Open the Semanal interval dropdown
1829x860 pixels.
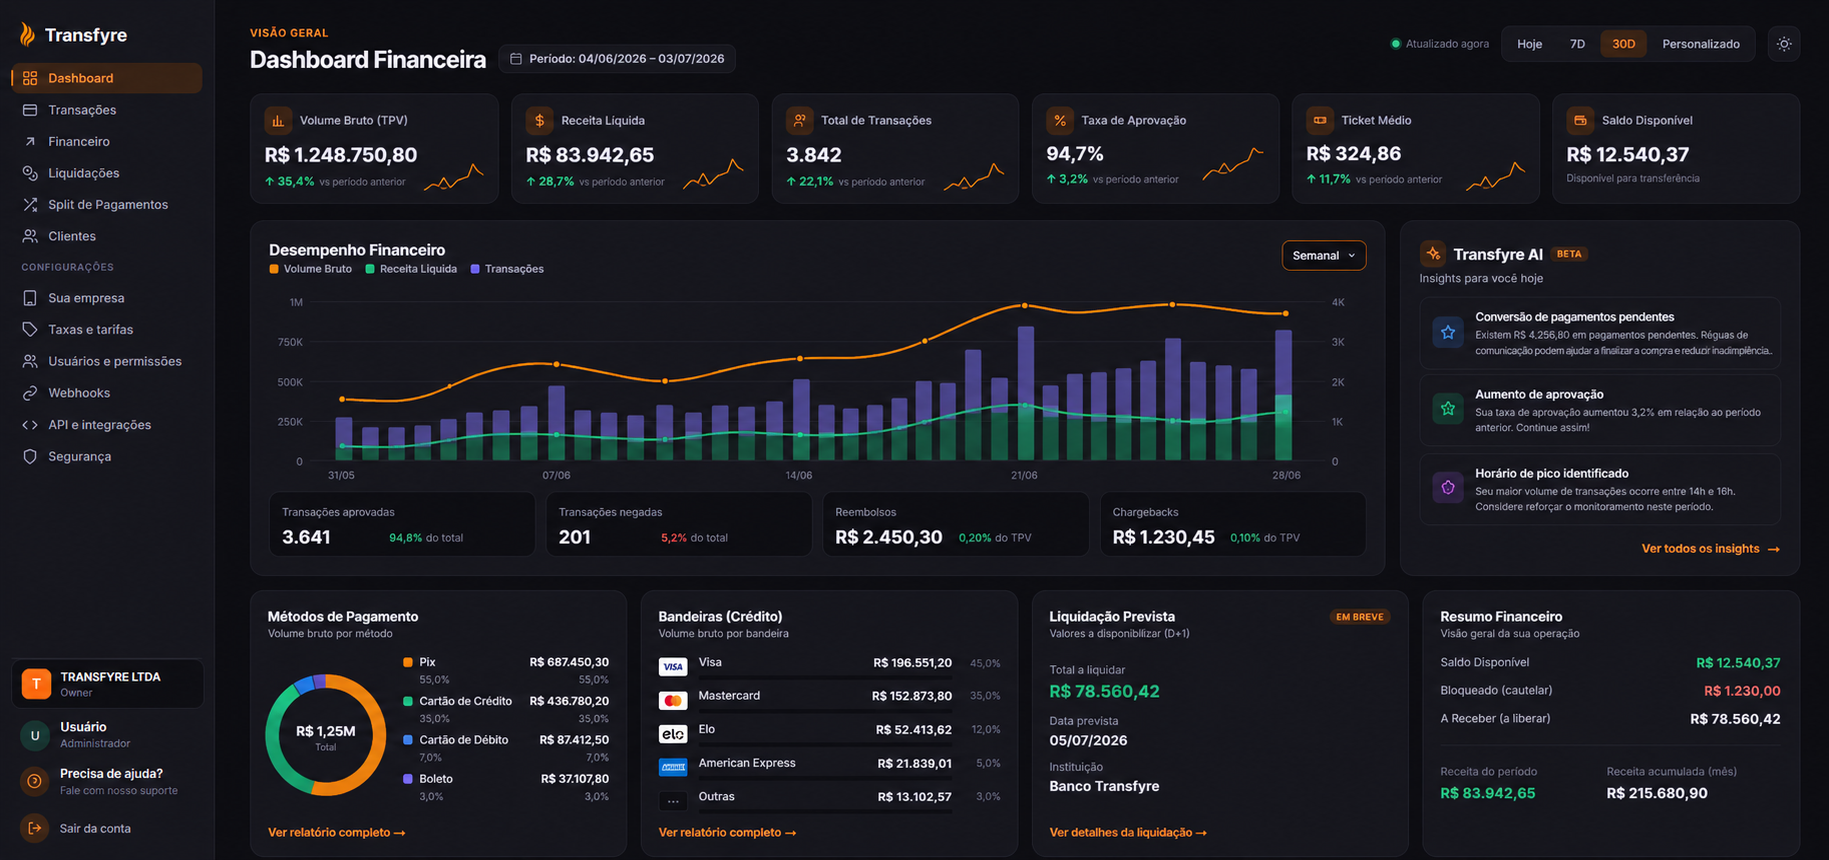tap(1324, 255)
